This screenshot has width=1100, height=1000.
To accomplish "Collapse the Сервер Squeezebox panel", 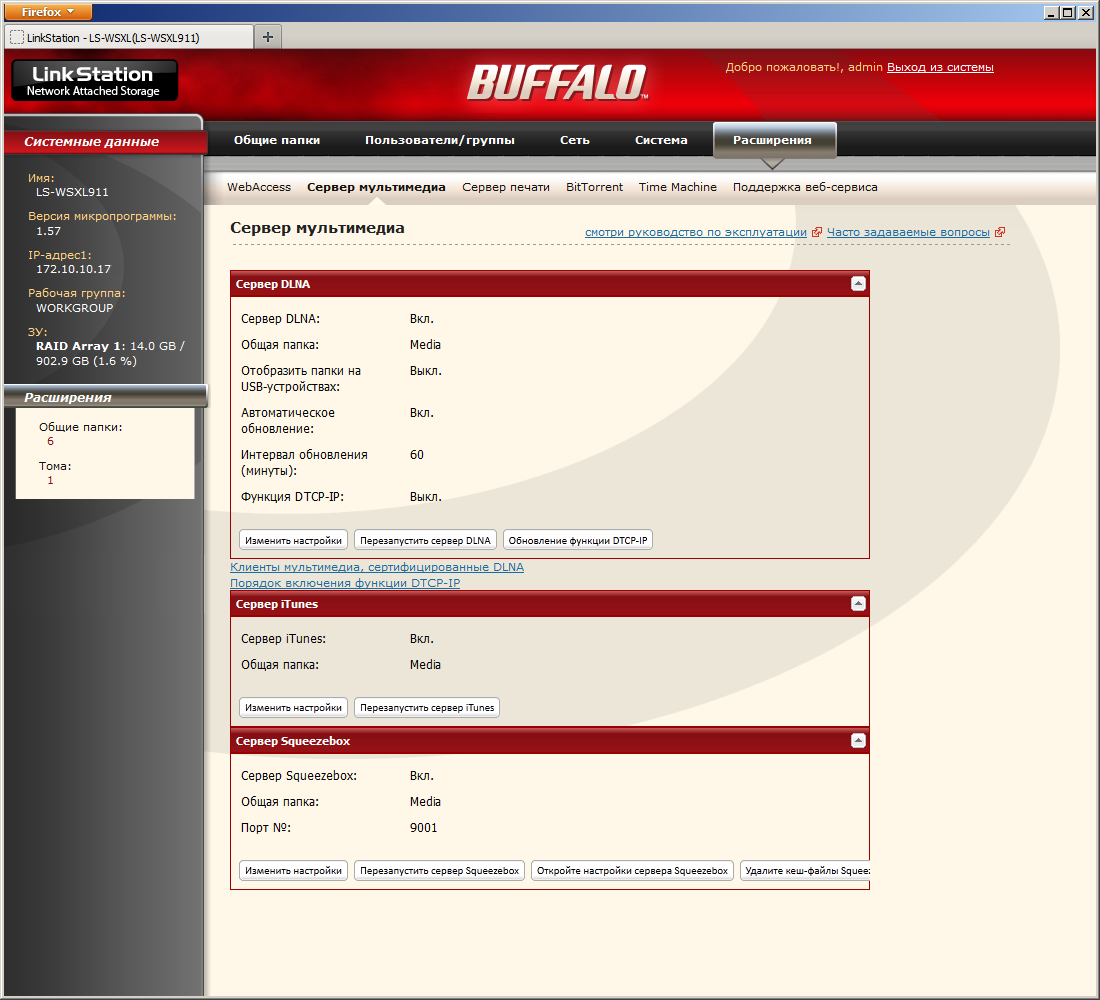I will pos(858,740).
